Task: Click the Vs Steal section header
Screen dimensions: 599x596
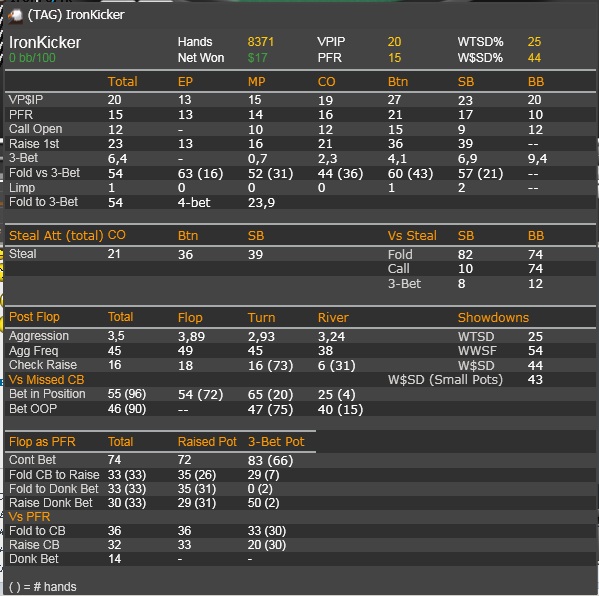Action: (x=412, y=235)
